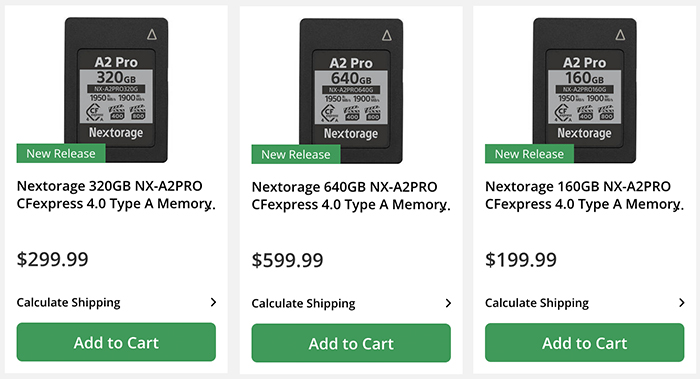Expand Calculate Shipping chevron for $599.99 item
700x379 pixels.
tap(448, 303)
